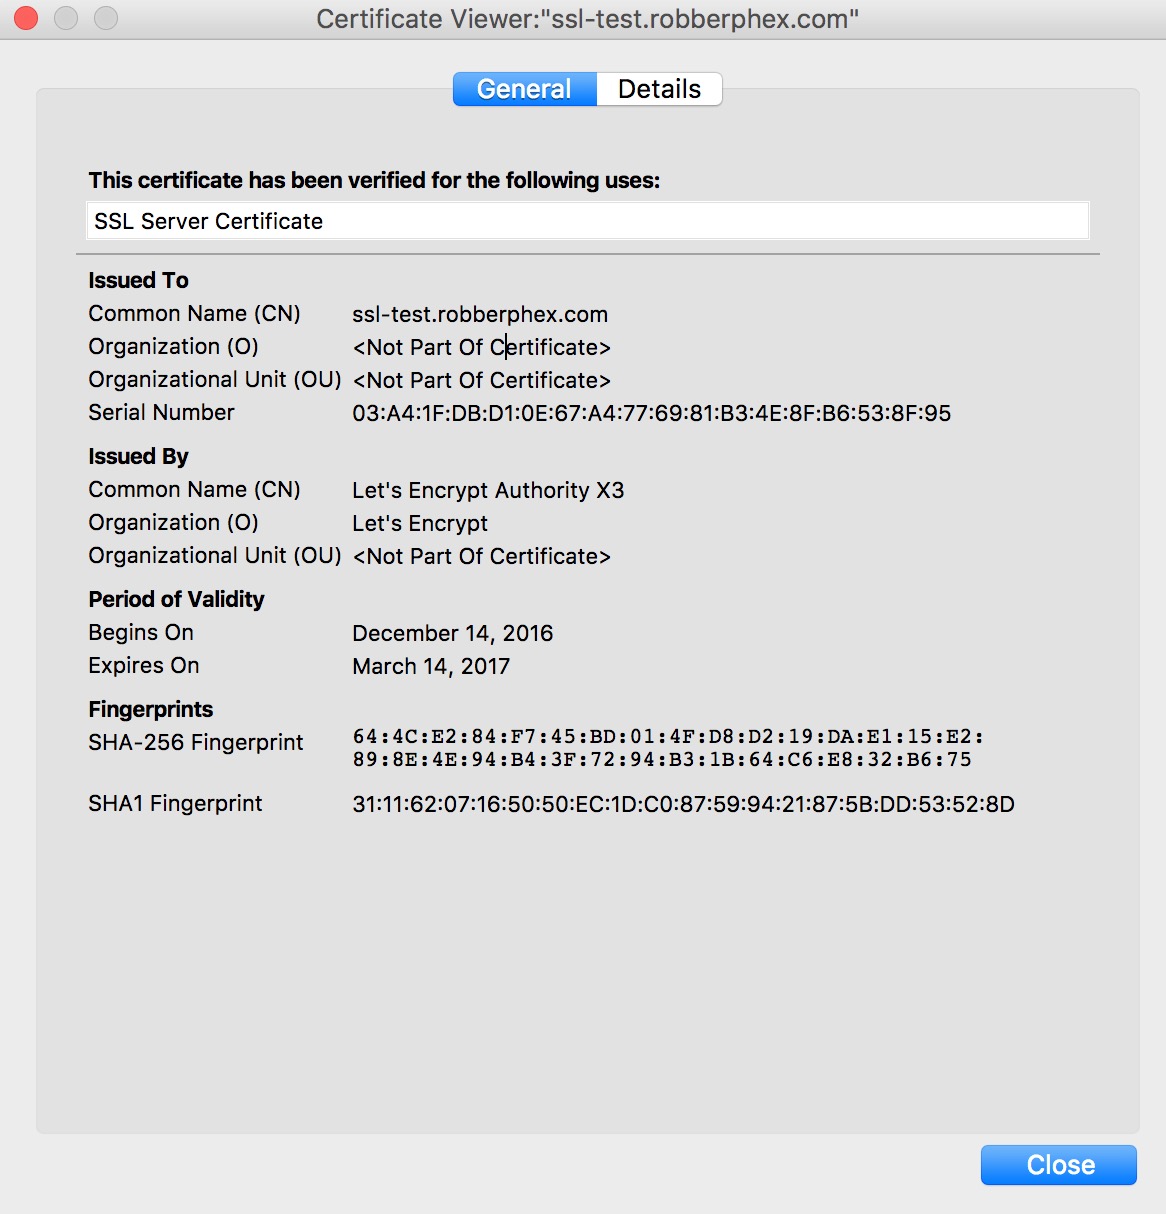Click the Issued To heading
The width and height of the screenshot is (1166, 1214).
tap(138, 280)
